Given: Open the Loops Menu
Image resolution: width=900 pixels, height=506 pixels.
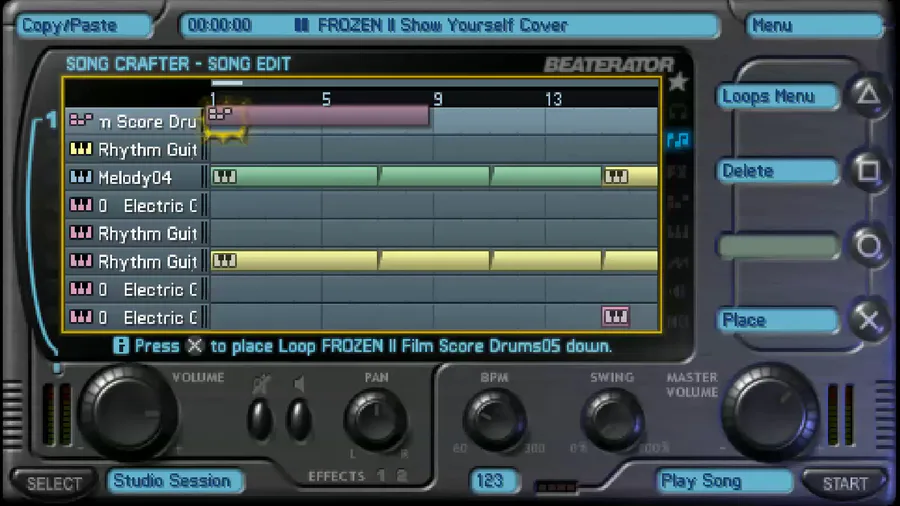Looking at the screenshot, I should (778, 96).
